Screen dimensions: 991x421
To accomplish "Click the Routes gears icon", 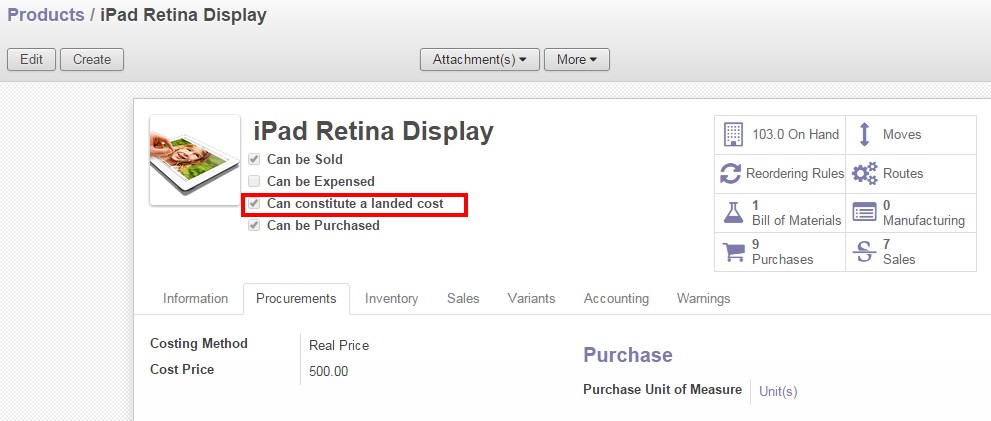I will click(x=864, y=174).
